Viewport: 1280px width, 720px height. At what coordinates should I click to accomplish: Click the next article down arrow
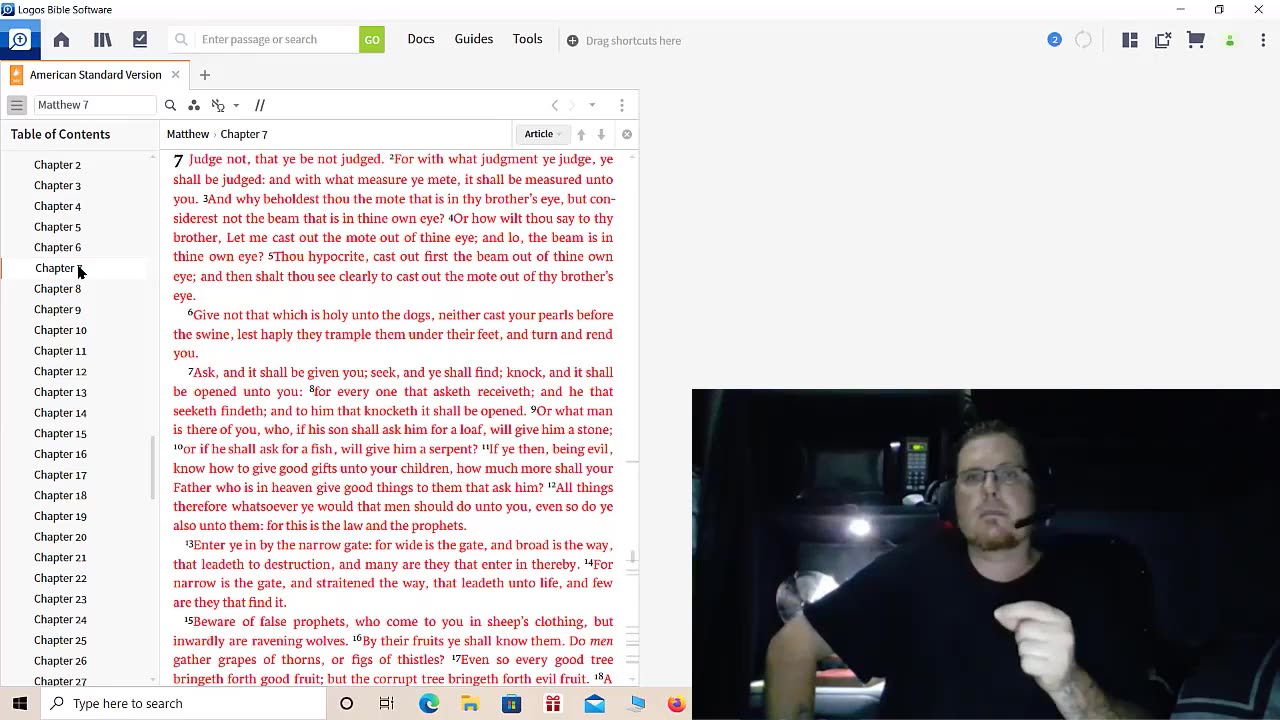(x=601, y=134)
